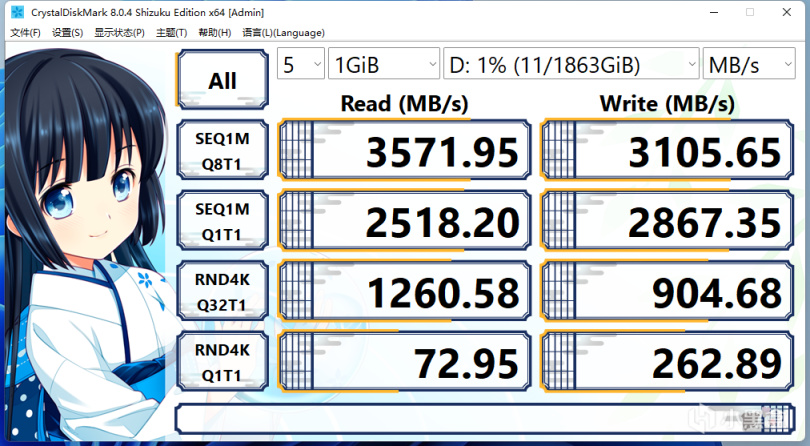This screenshot has height=446, width=810.
Task: Click the Write (MB/s) column header
Action: pos(667,103)
